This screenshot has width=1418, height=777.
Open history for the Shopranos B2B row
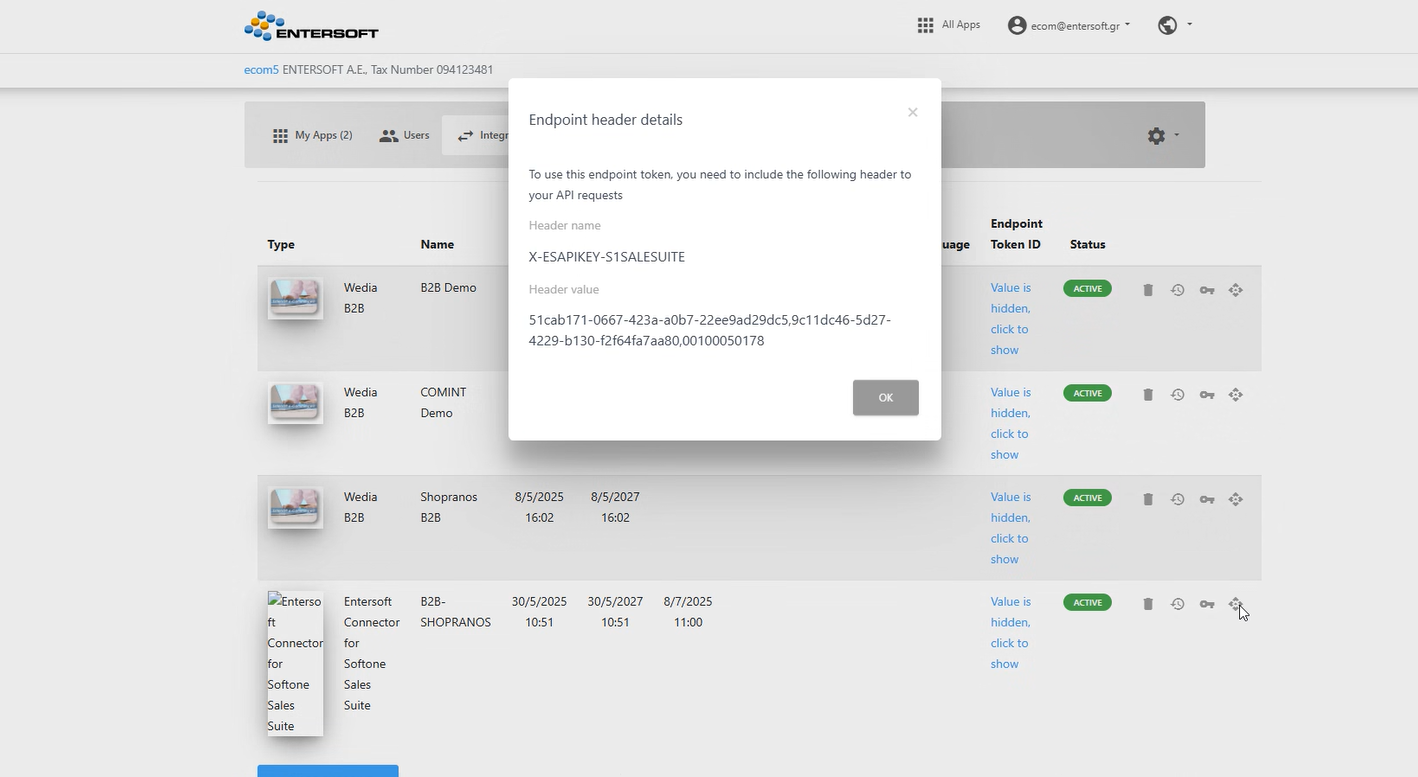pos(1177,499)
